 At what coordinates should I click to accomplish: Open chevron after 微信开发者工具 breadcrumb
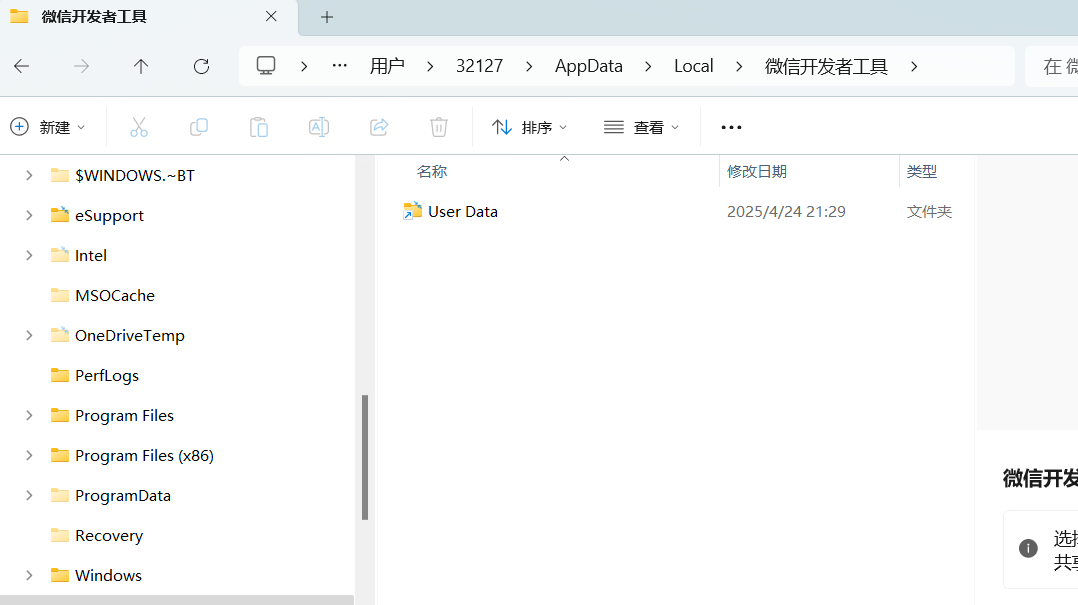pyautogui.click(x=914, y=66)
